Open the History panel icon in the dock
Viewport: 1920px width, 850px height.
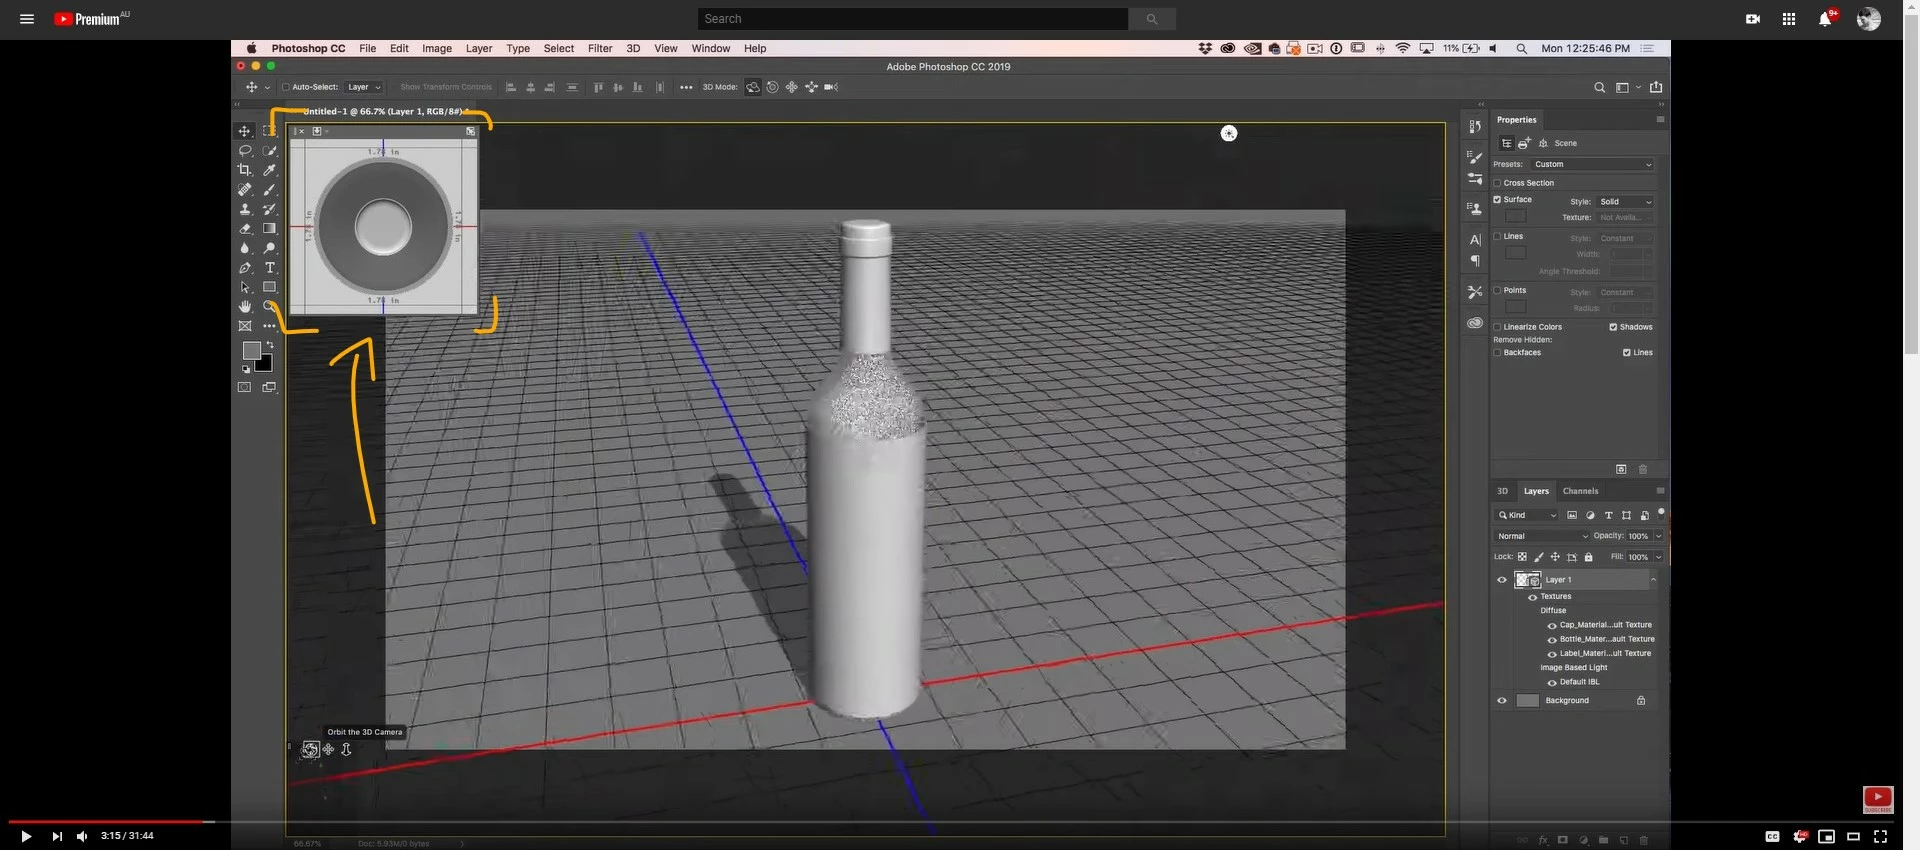[1474, 126]
